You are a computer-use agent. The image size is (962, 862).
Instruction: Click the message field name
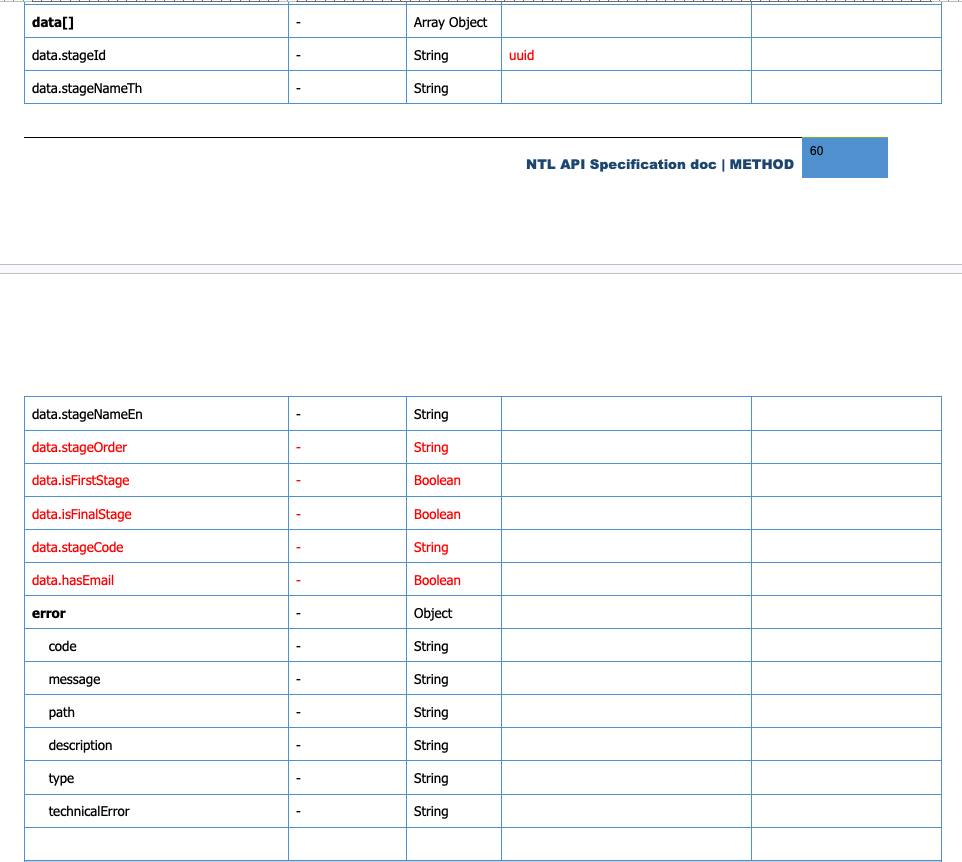point(74,679)
